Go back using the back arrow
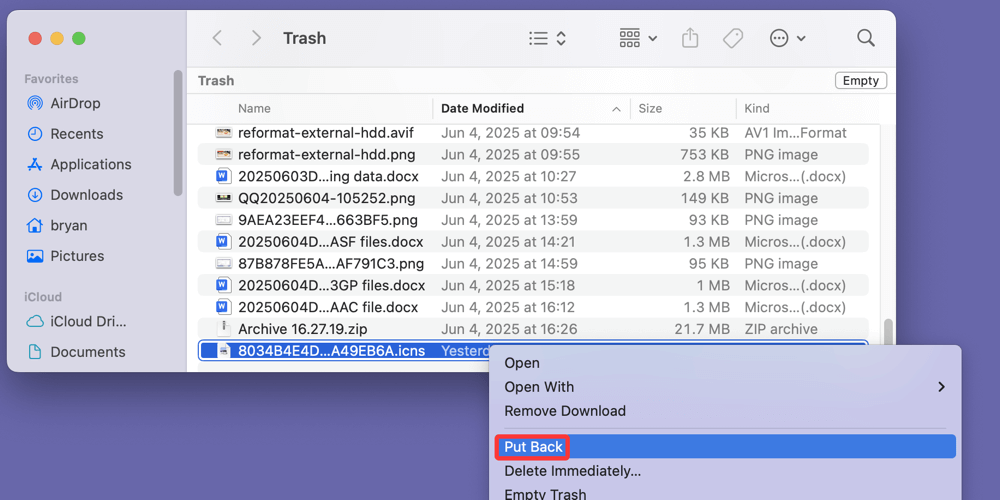 [x=217, y=38]
